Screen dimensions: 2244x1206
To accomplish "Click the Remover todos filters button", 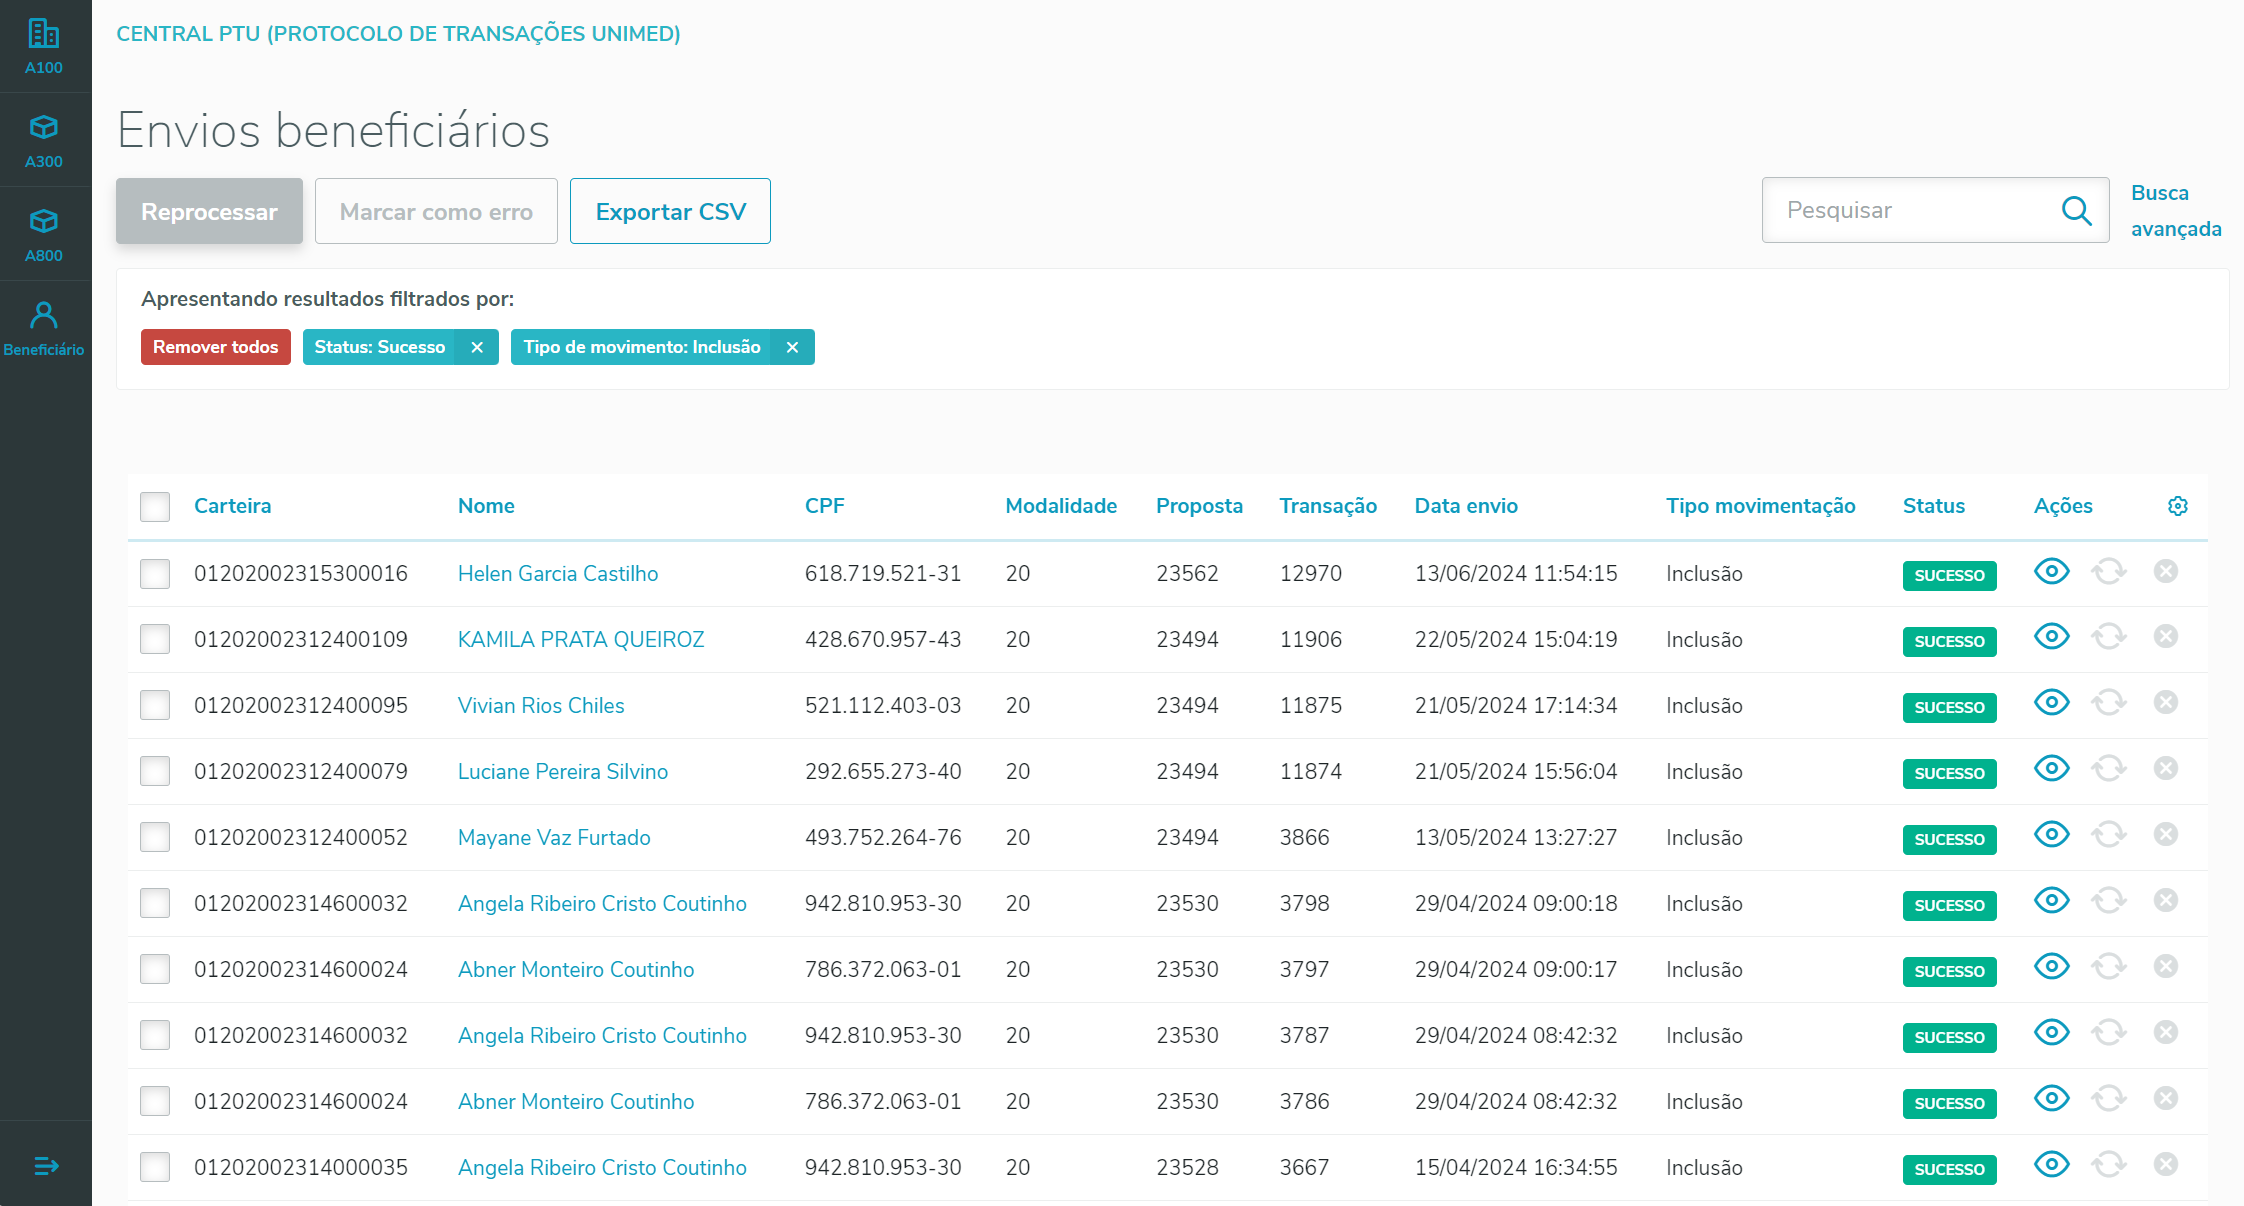I will pyautogui.click(x=215, y=347).
